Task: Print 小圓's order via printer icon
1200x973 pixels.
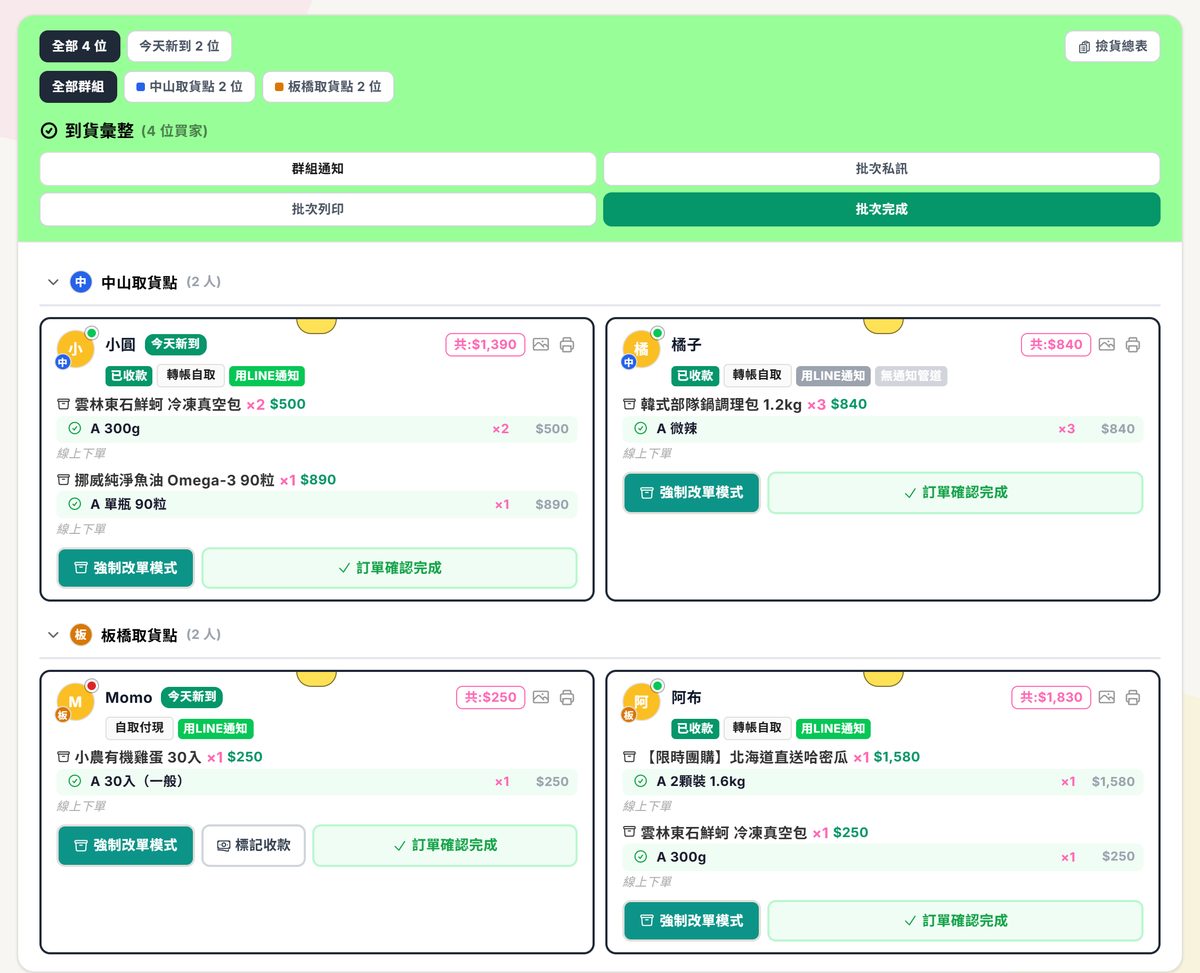Action: click(567, 345)
